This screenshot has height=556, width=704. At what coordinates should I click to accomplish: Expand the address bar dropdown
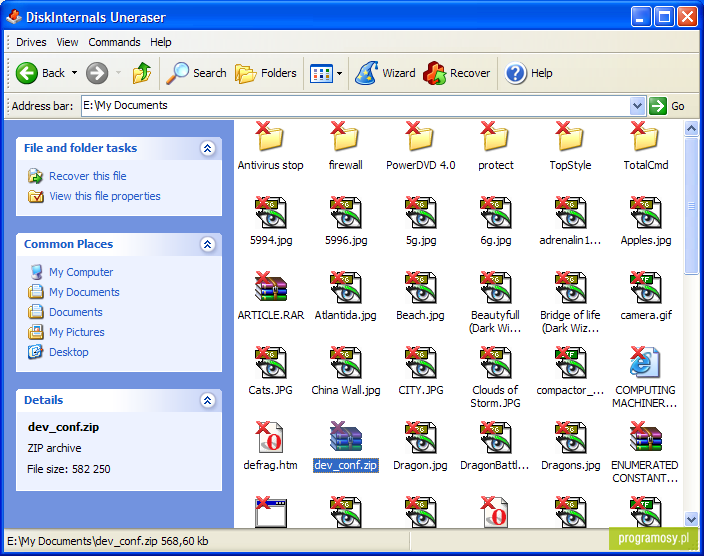click(637, 106)
